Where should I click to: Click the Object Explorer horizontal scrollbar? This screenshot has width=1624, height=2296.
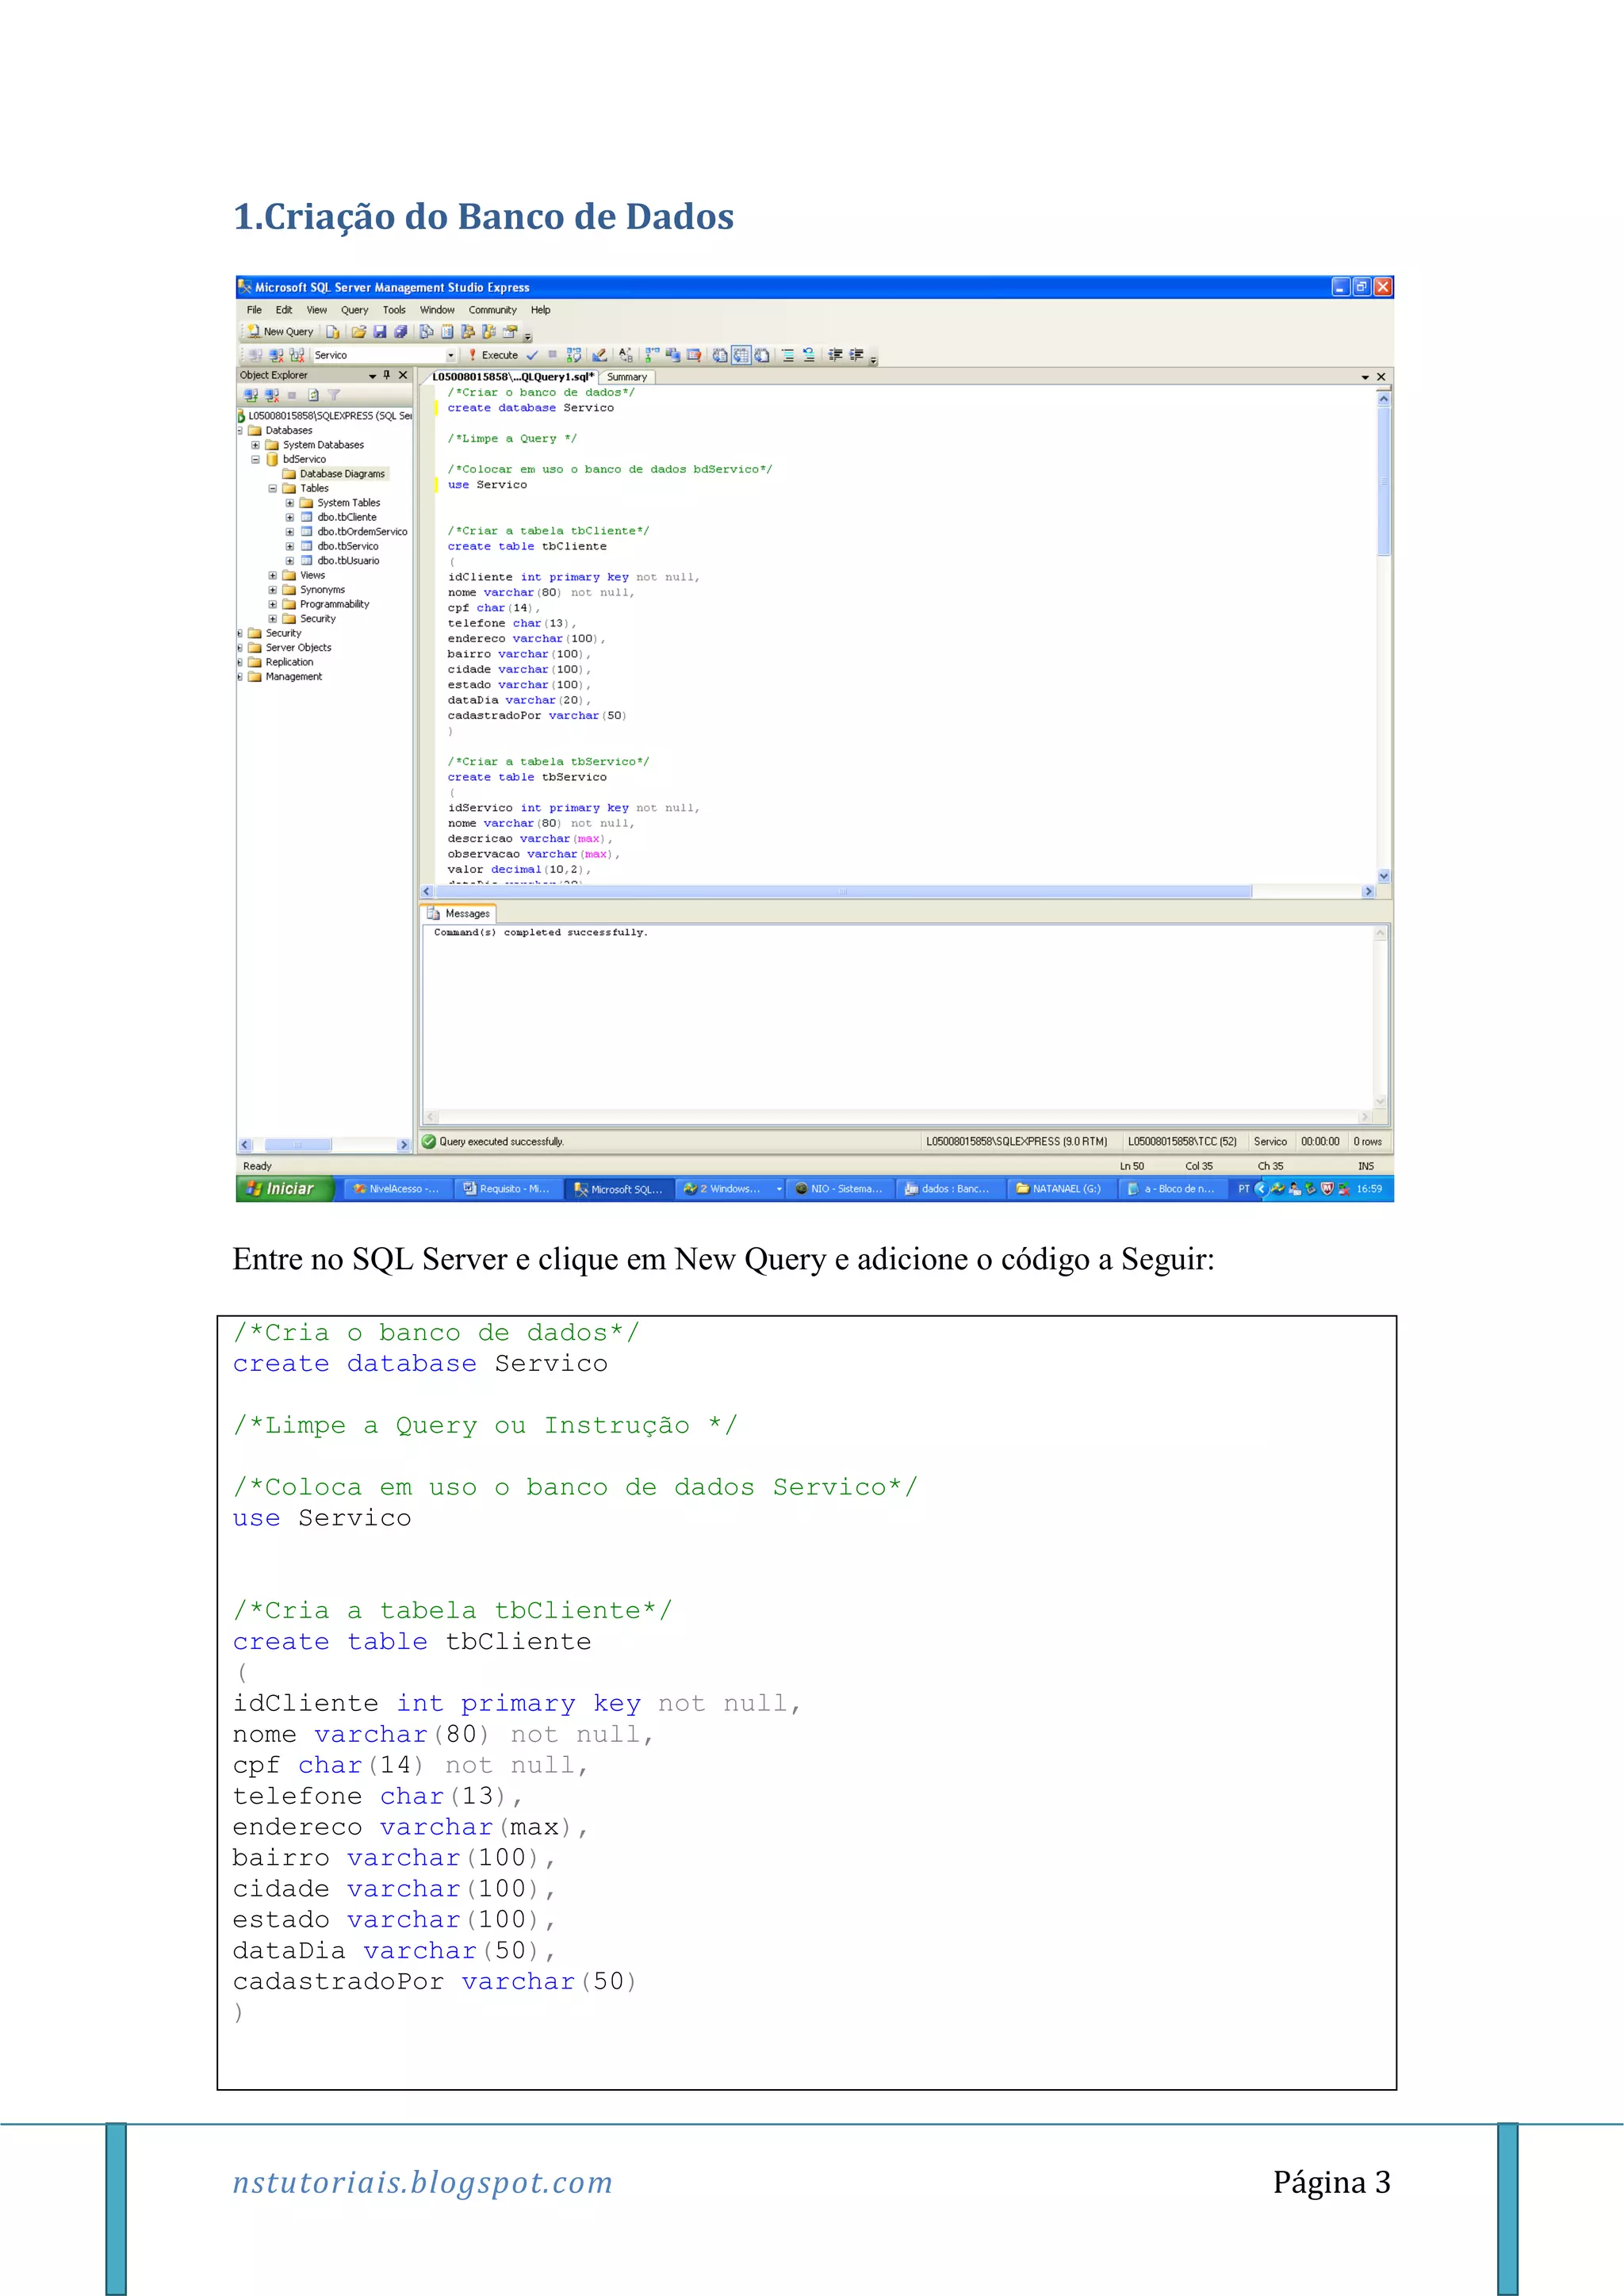(324, 1145)
